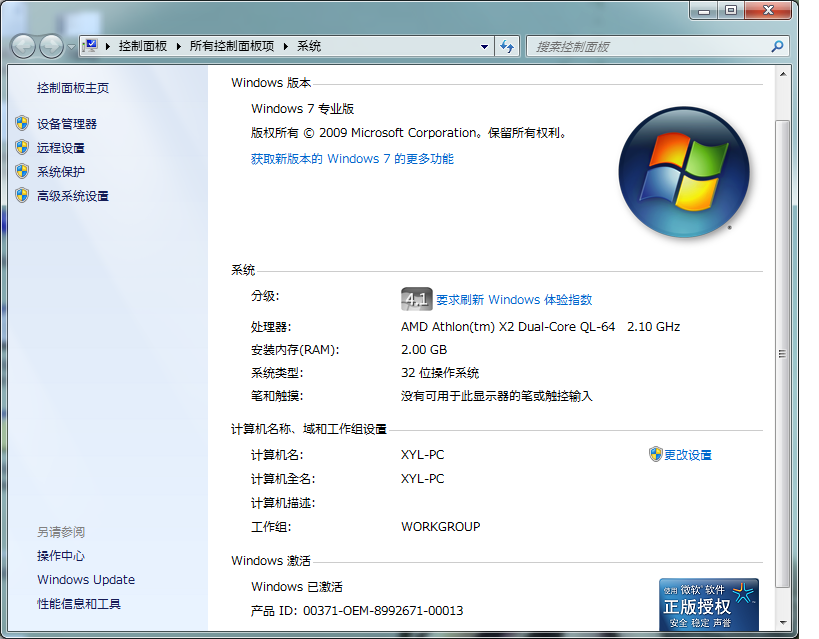Expand arrow after 控制面板 breadcrumb
Screen dimensions: 819x639
179,47
